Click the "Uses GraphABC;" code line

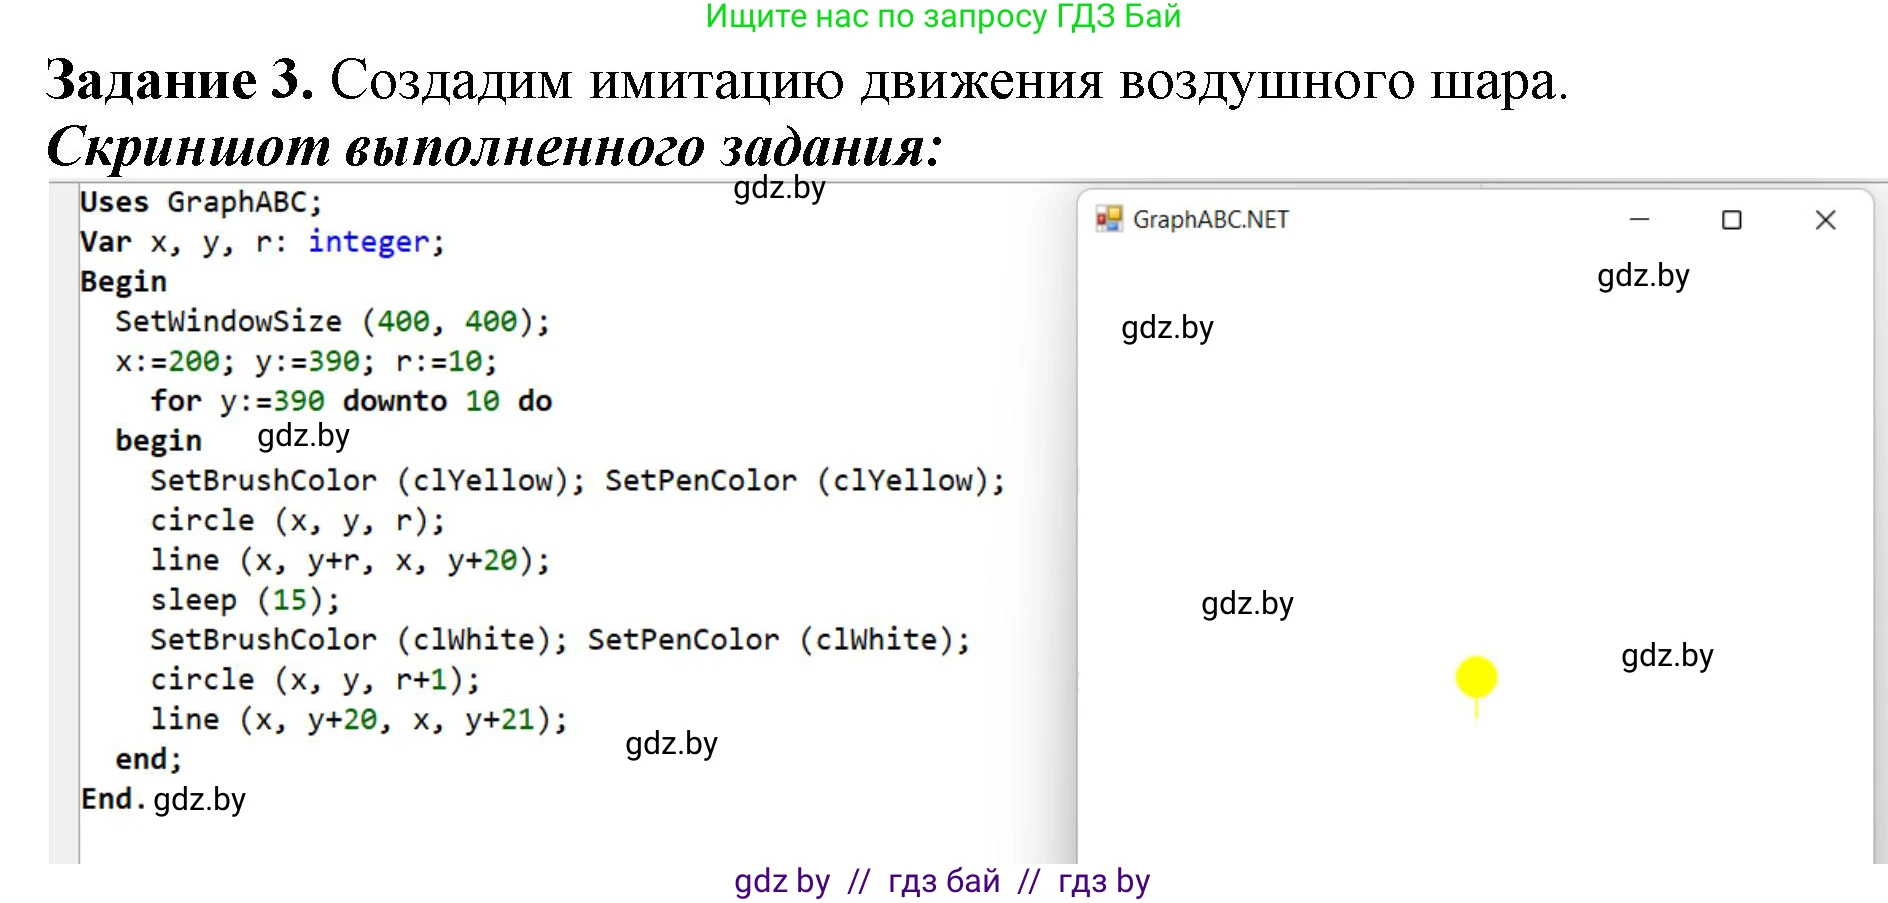click(201, 202)
